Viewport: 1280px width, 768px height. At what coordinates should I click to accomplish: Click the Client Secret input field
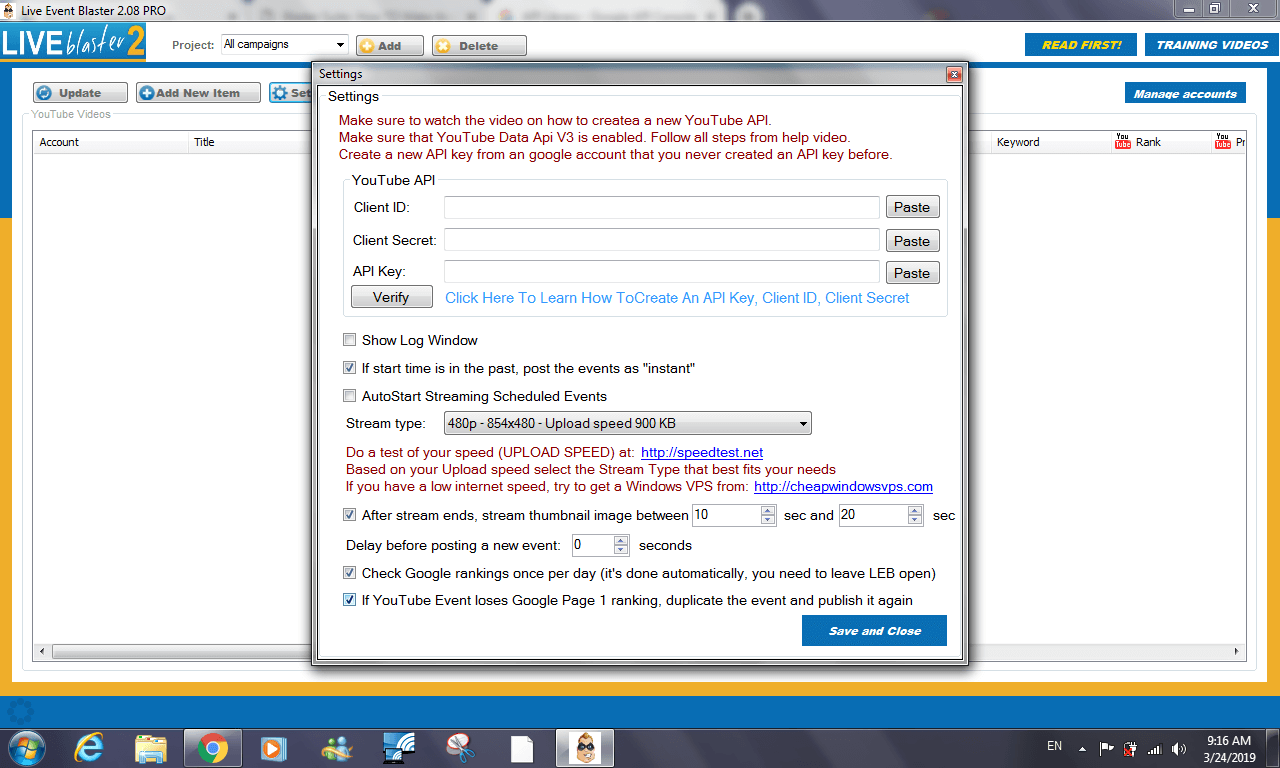662,240
